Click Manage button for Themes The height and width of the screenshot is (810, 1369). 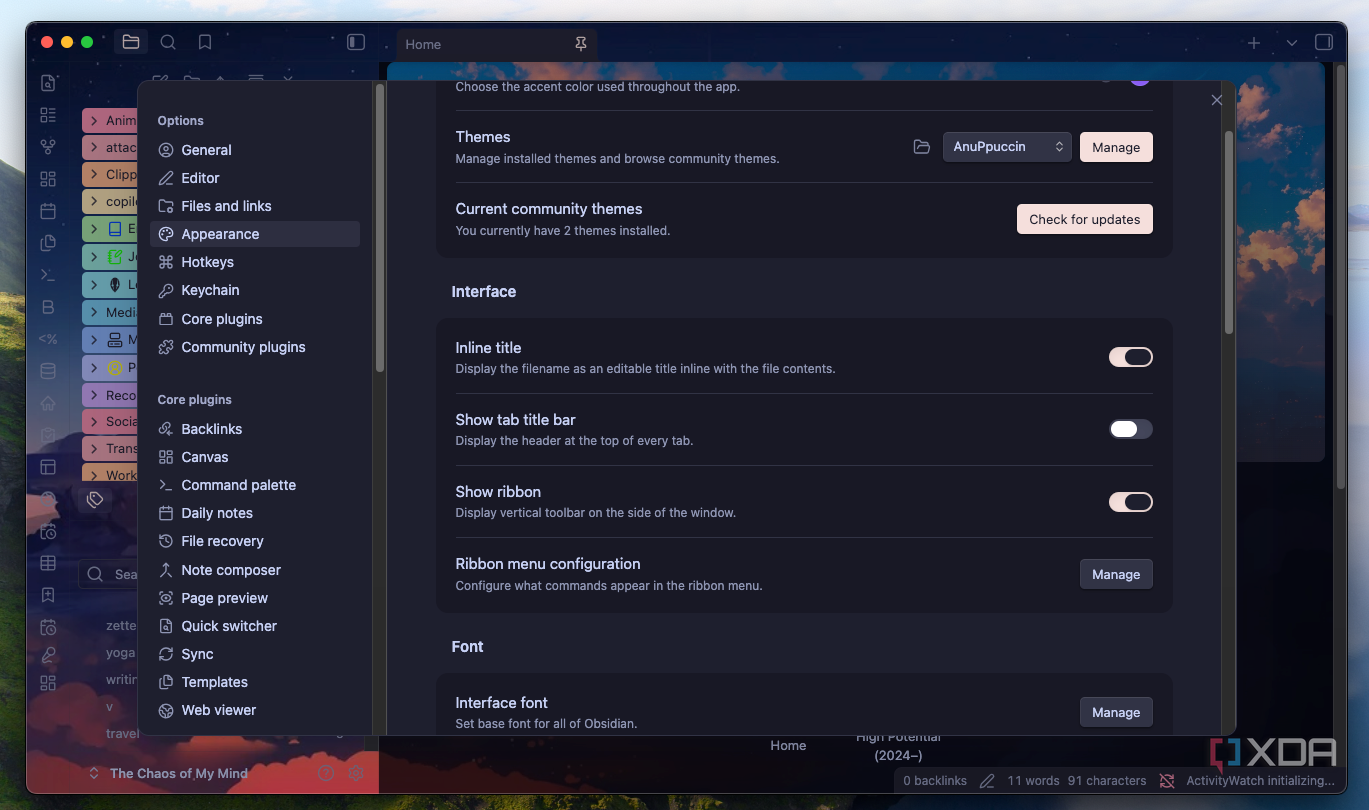pyautogui.click(x=1116, y=147)
